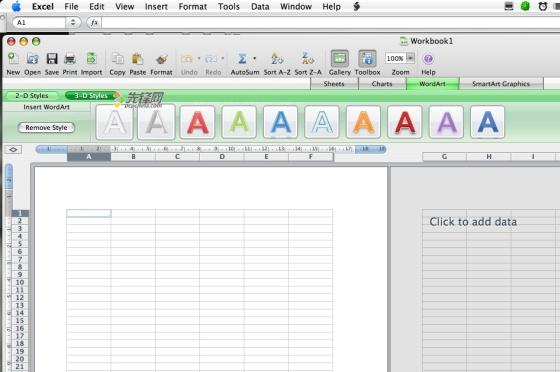
Task: Click the Remove Style button
Action: (x=46, y=127)
